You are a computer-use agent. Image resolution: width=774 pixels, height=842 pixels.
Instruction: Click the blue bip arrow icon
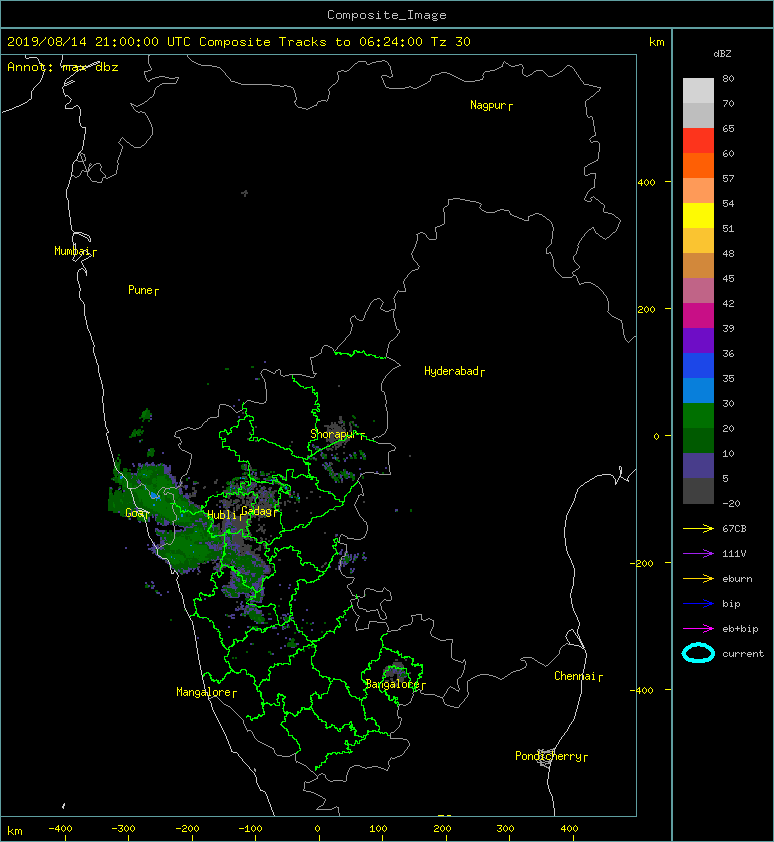click(698, 604)
